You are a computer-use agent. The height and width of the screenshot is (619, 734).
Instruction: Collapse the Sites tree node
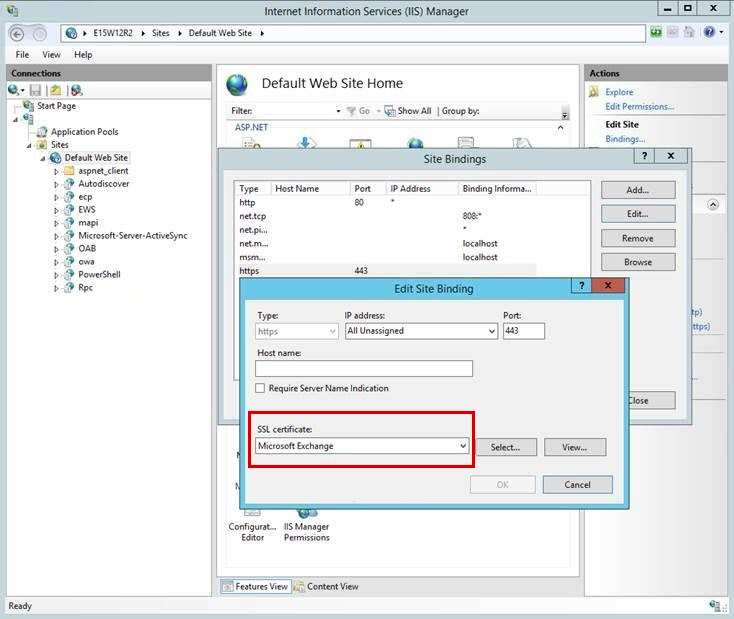coord(29,146)
